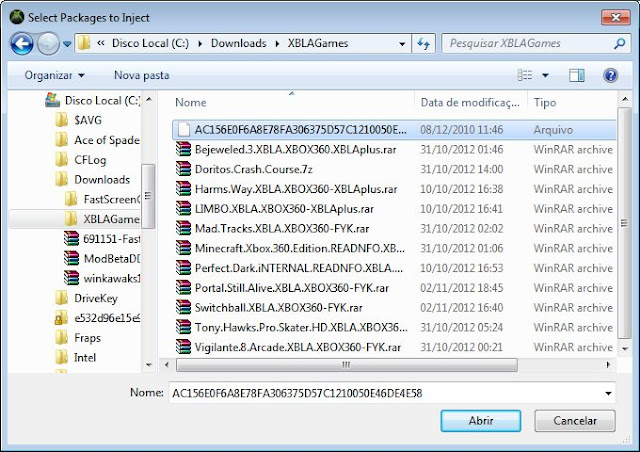Open the arrow after Disco Local (C:) breadcrumb

click(200, 43)
